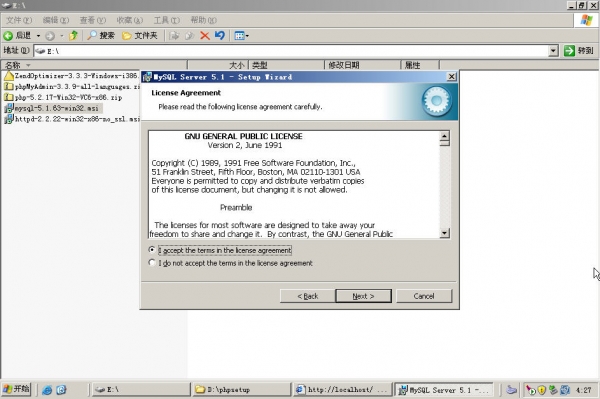Click the yellow shield tray icon

click(x=541, y=390)
